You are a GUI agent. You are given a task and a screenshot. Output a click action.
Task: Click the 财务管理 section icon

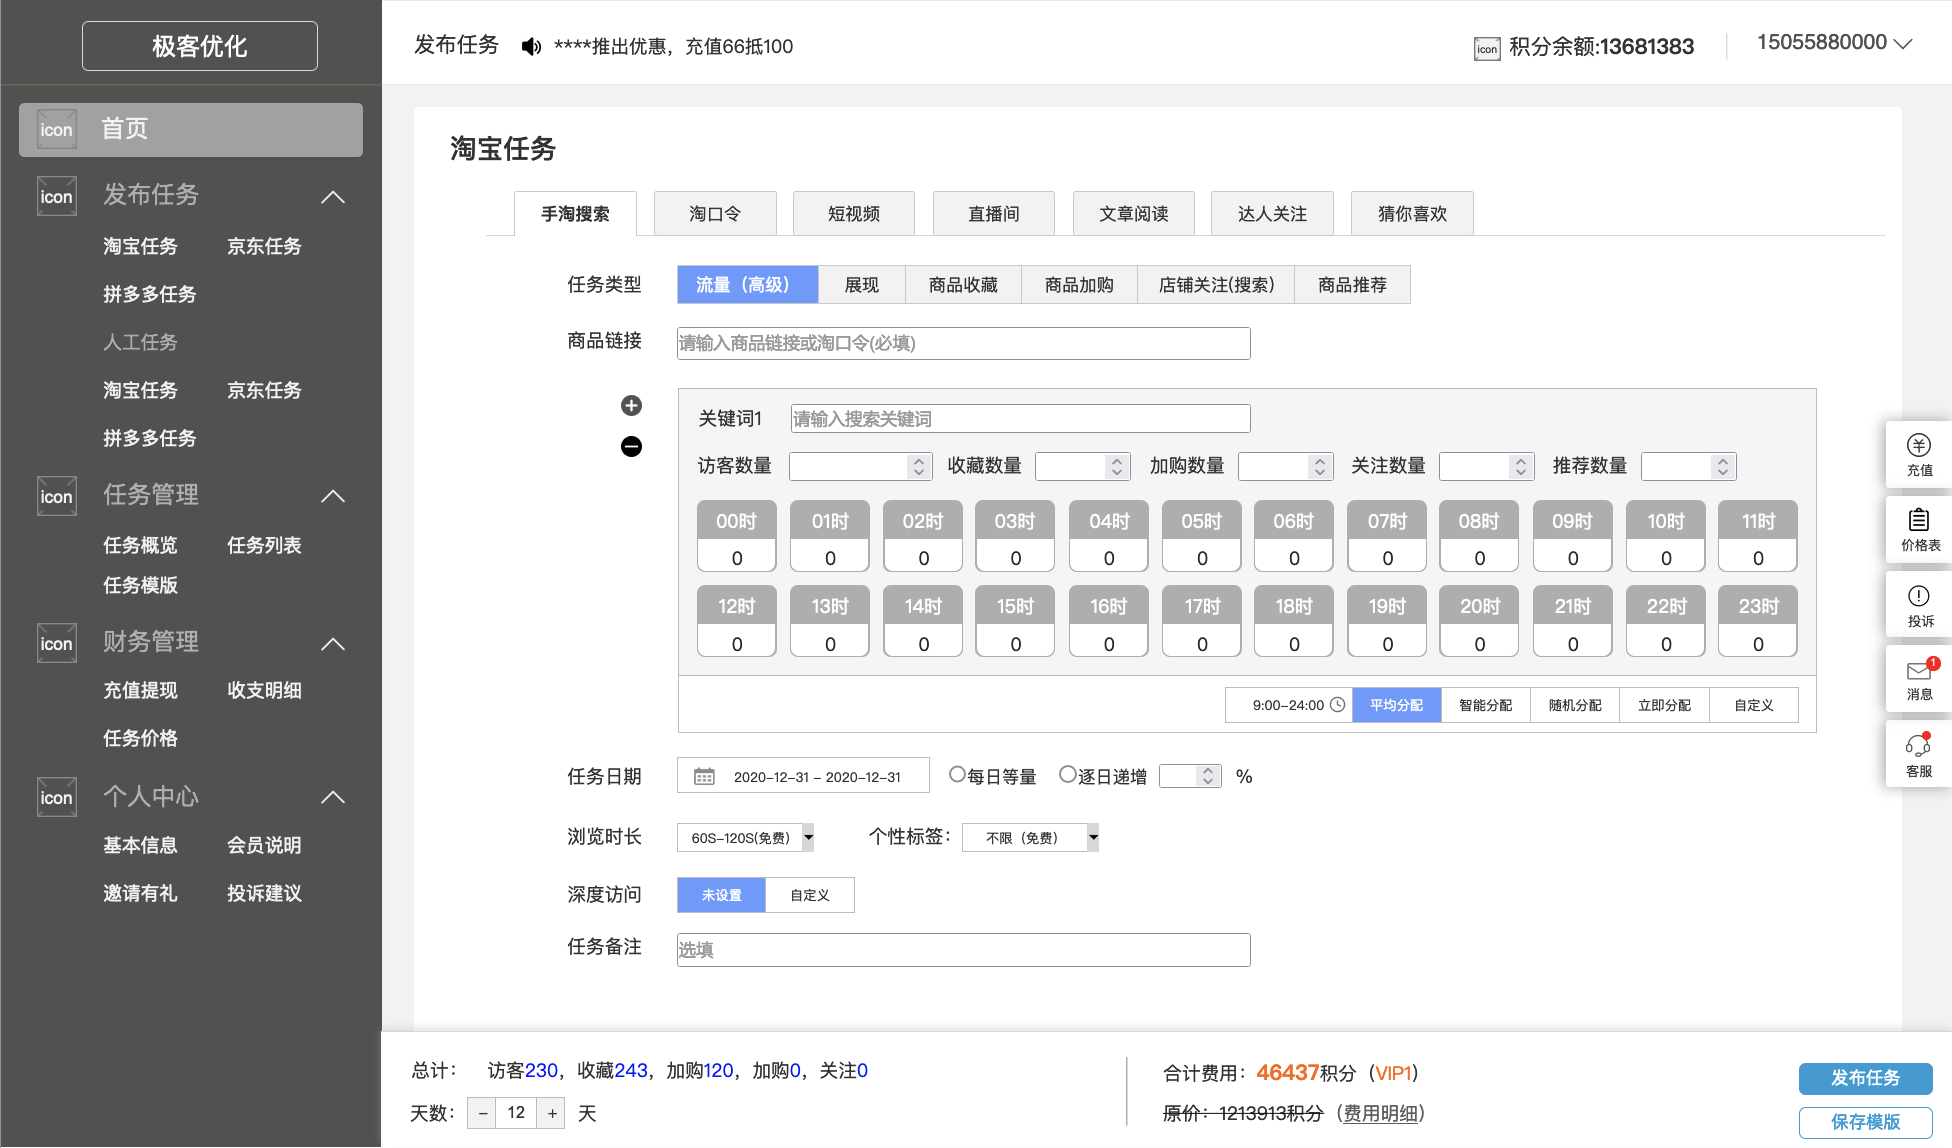pos(57,643)
